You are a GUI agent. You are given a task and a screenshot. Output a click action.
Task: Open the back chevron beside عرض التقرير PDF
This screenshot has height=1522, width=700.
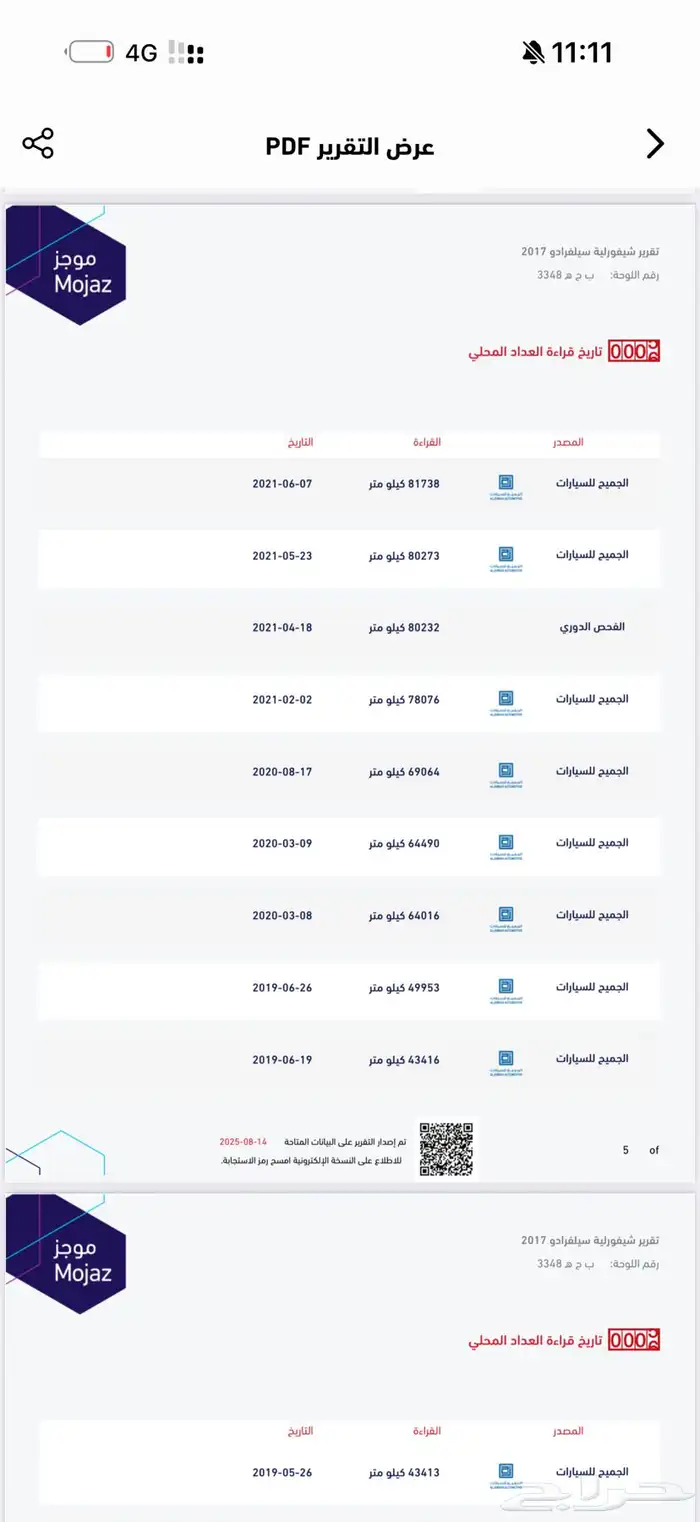655,144
